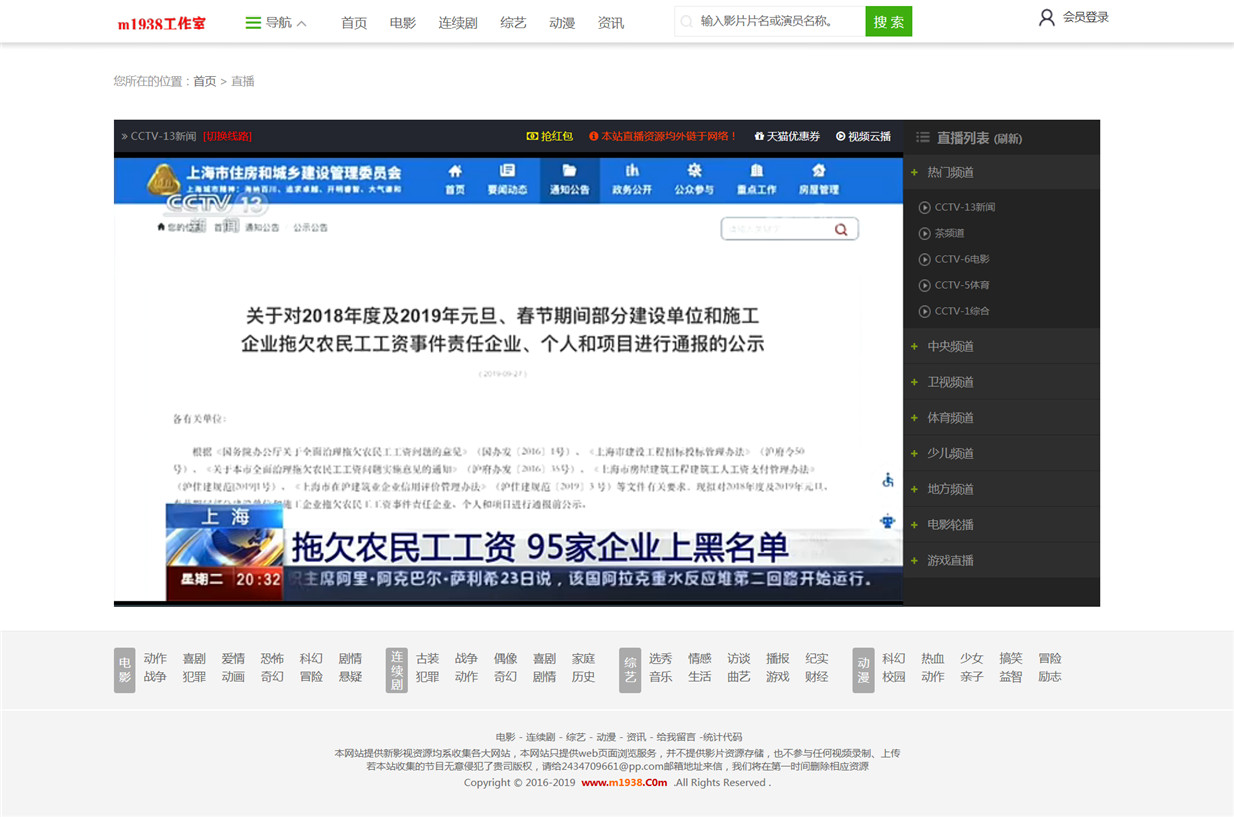Screen dimensions: 1234x817
Task: Click play icon beside CCTV-1综合
Action: (924, 311)
